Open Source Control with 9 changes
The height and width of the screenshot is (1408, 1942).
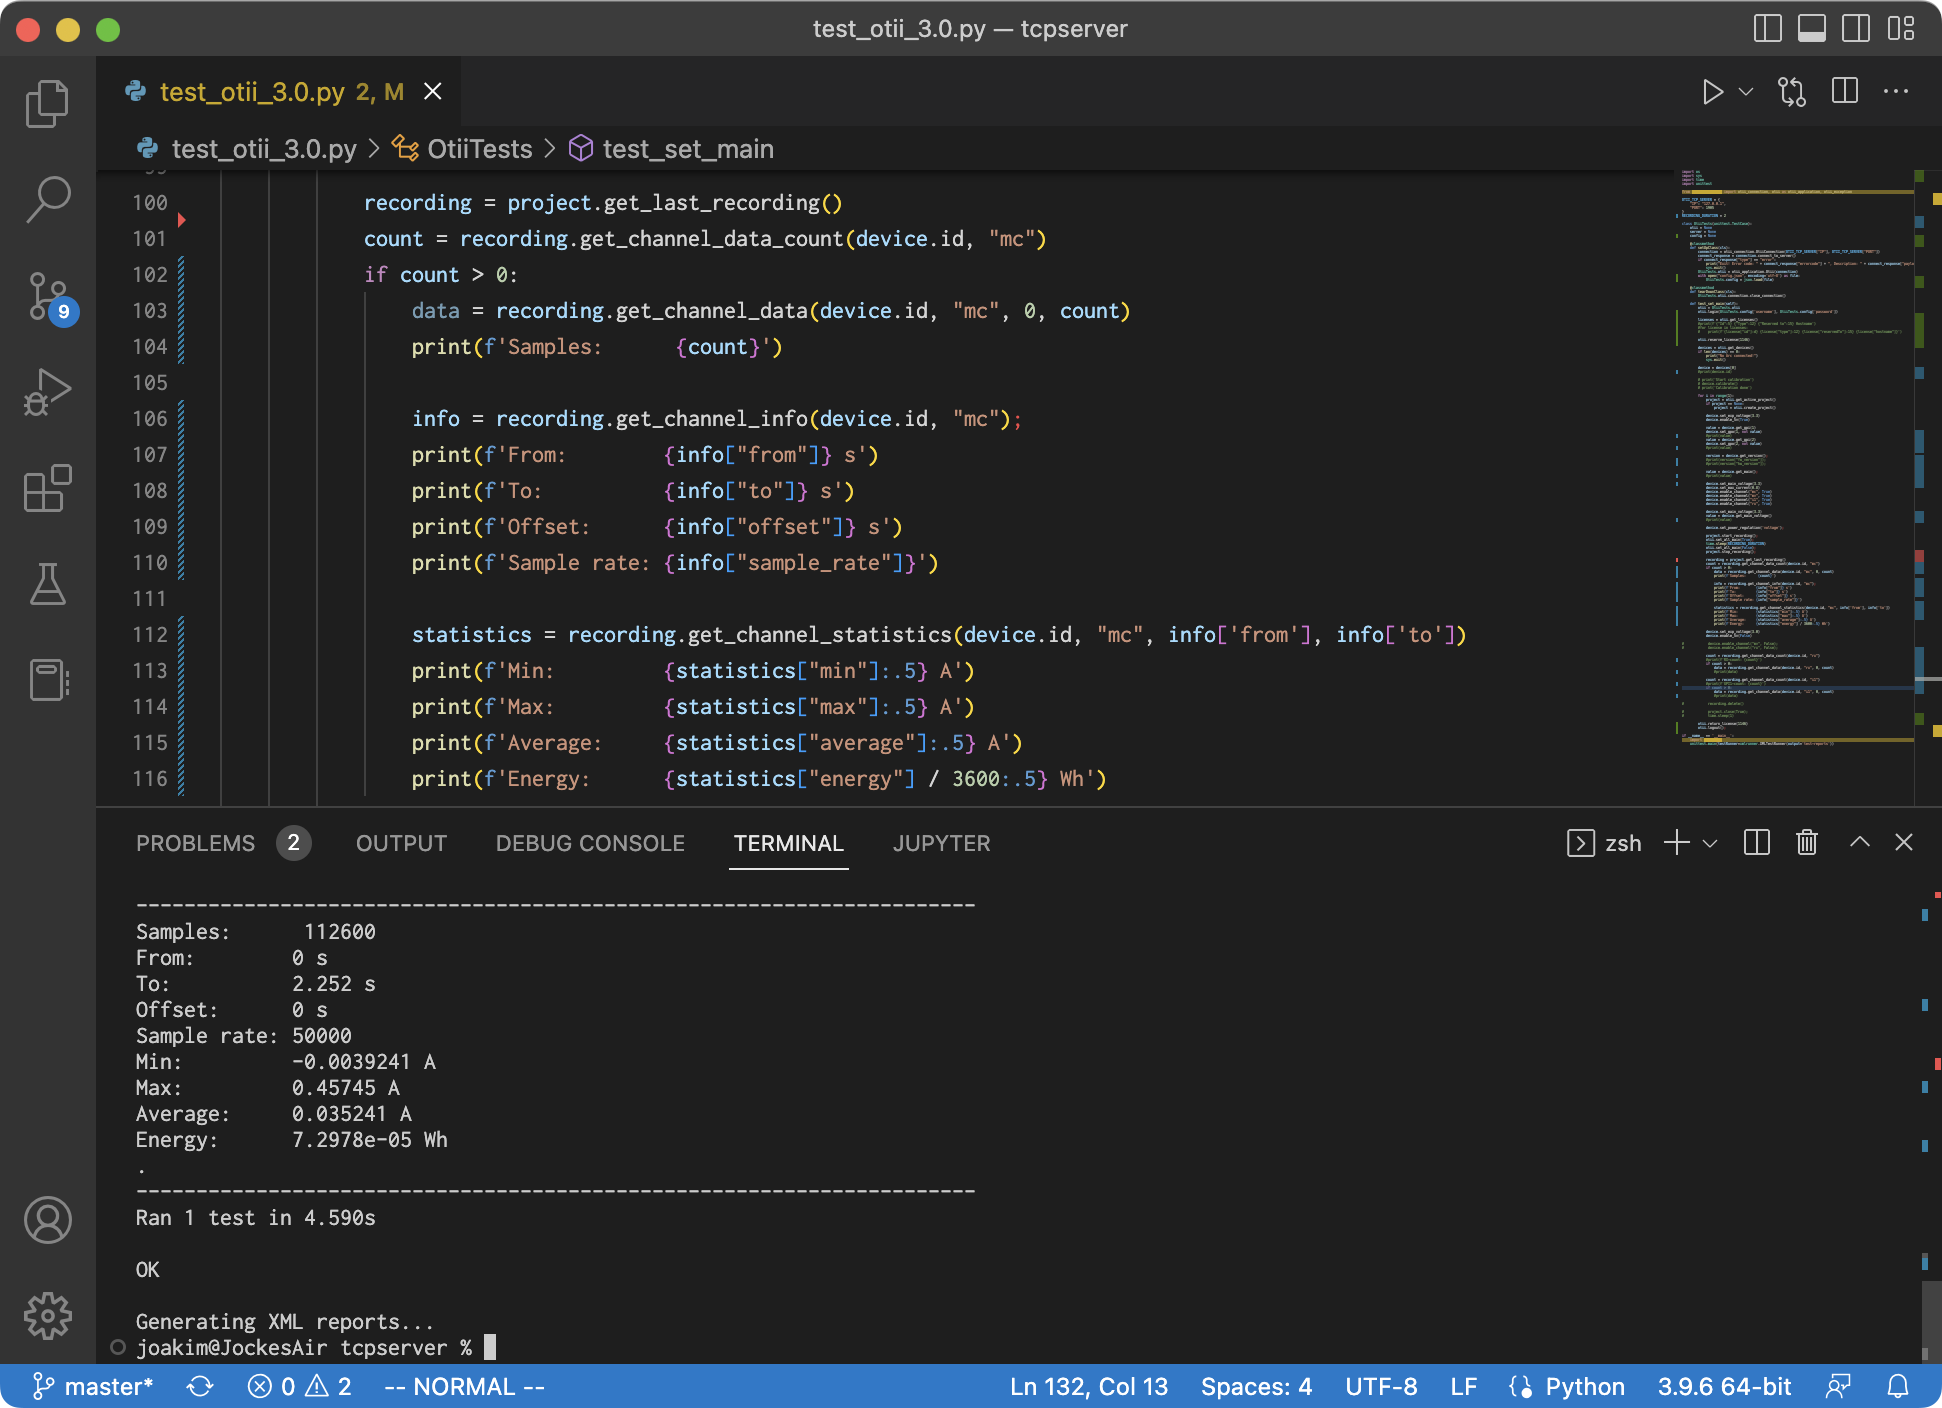click(x=47, y=297)
